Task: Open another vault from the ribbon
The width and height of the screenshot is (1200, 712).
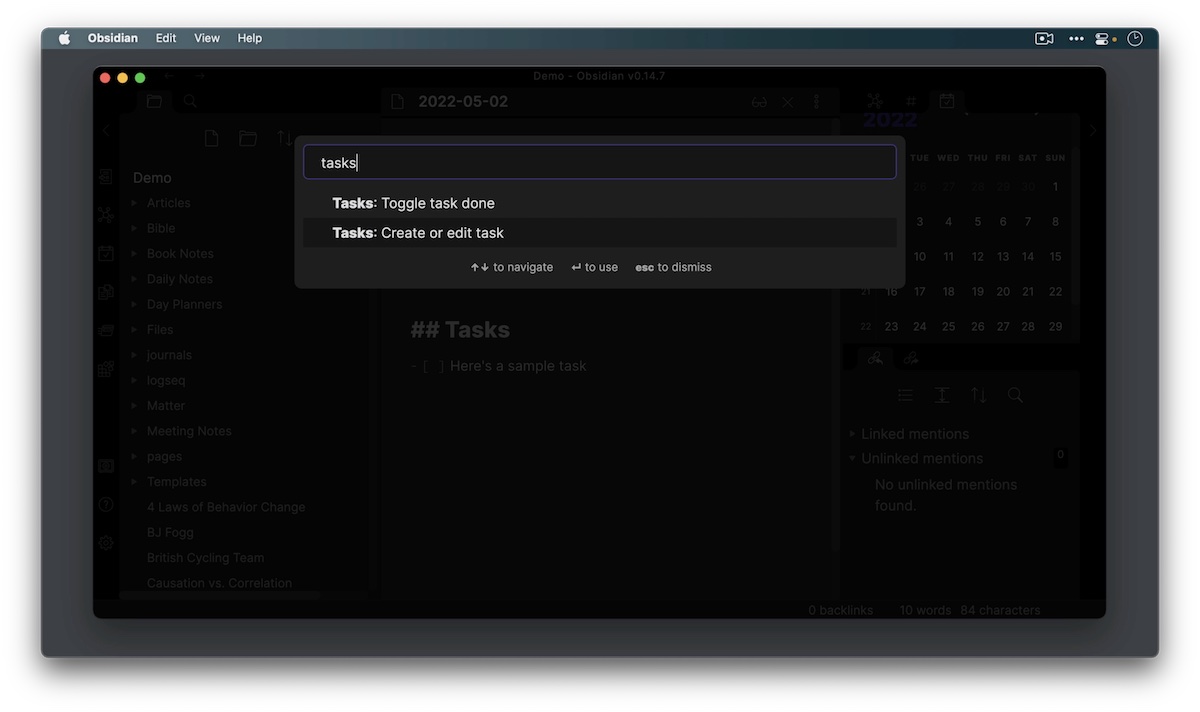Action: coord(106,466)
